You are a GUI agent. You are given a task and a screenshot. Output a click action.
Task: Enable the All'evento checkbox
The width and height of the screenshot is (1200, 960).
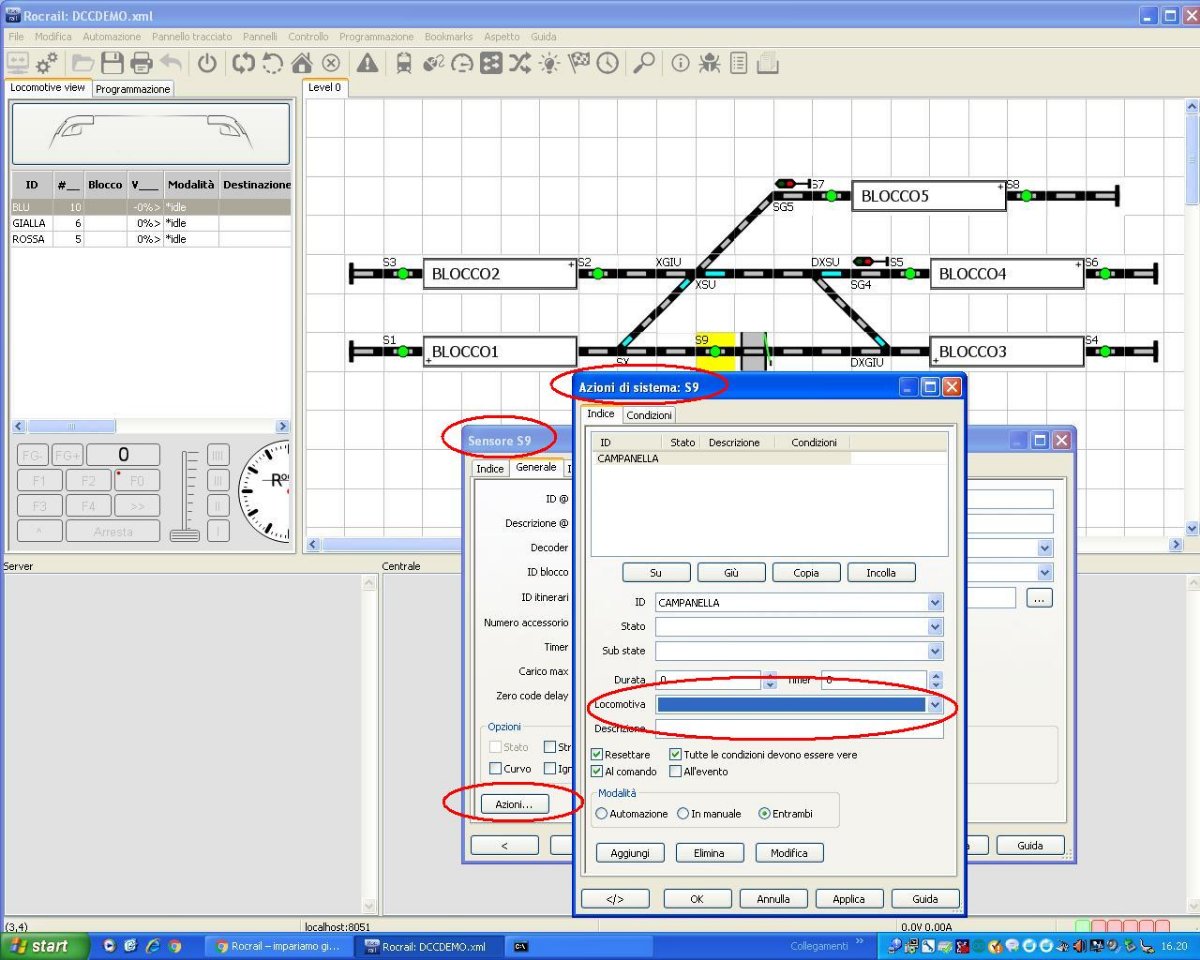(676, 772)
